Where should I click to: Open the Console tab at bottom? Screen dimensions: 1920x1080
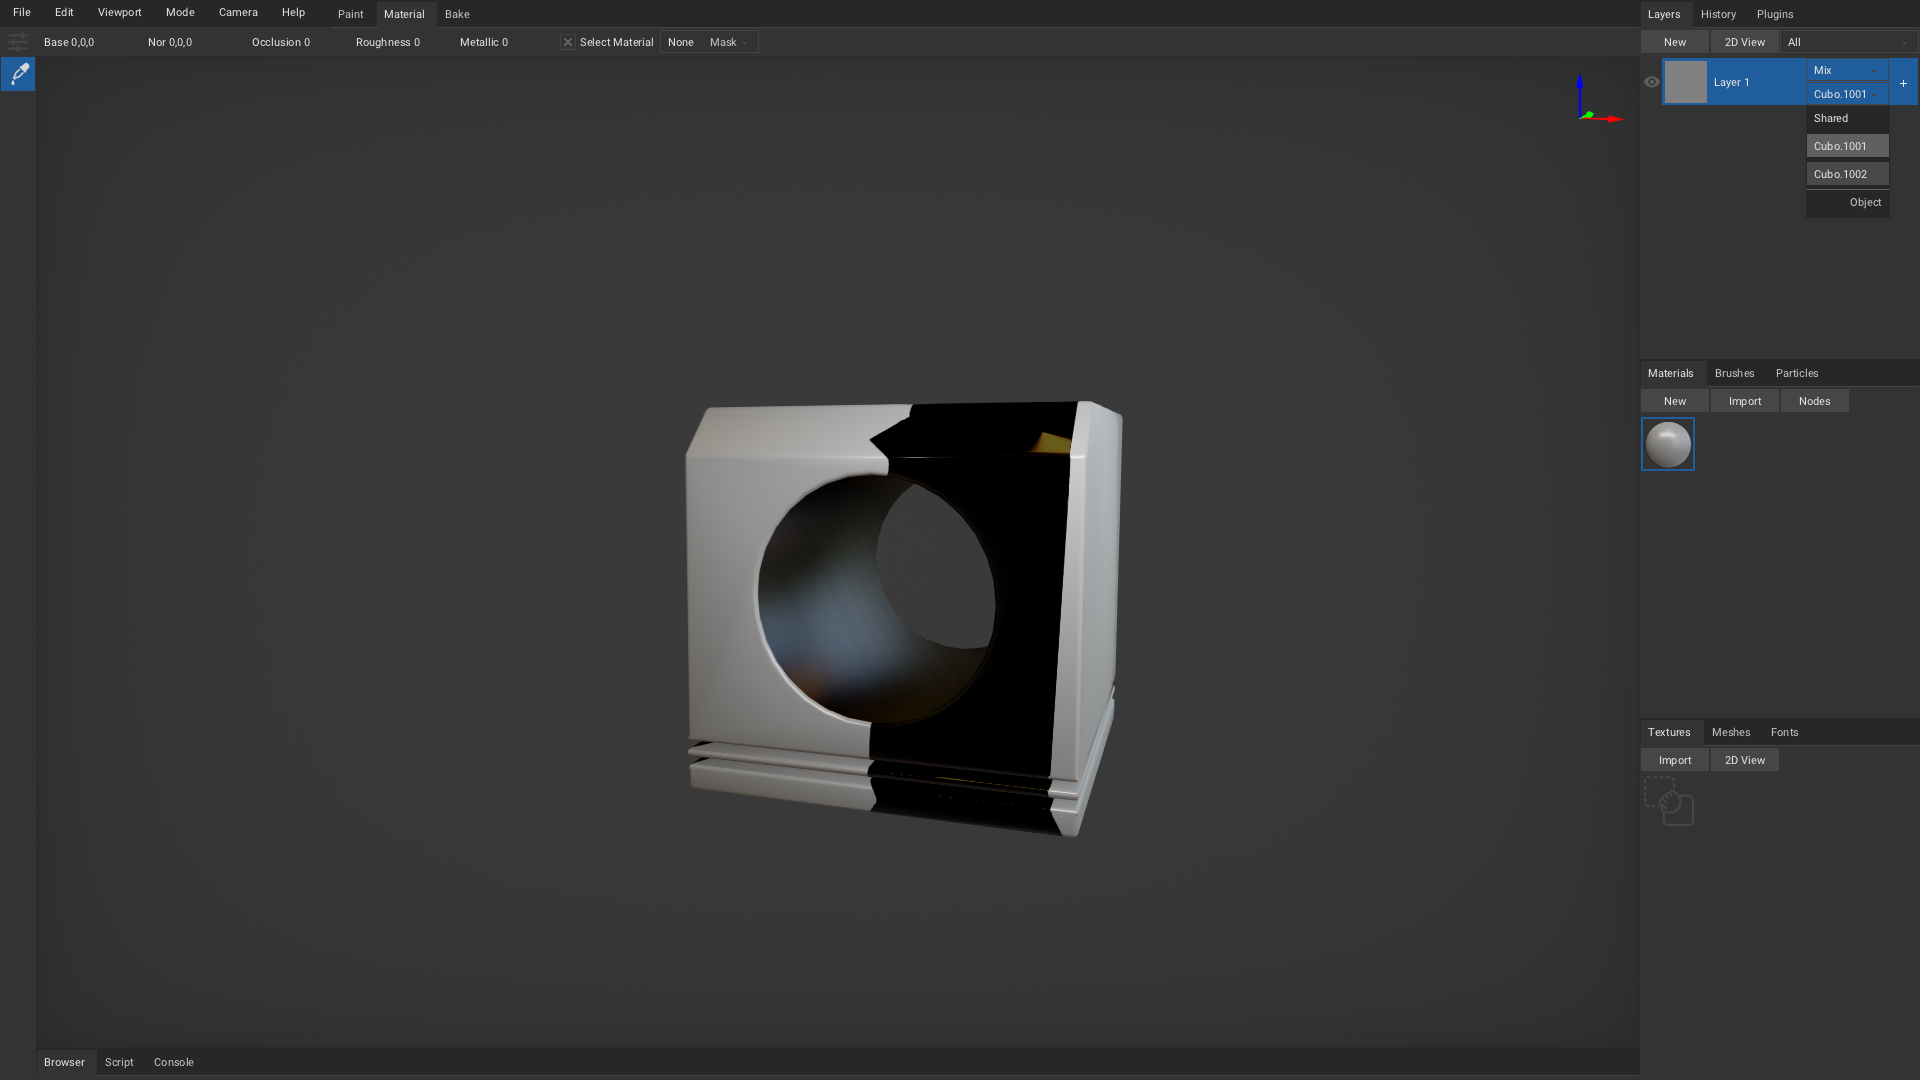pos(174,1062)
